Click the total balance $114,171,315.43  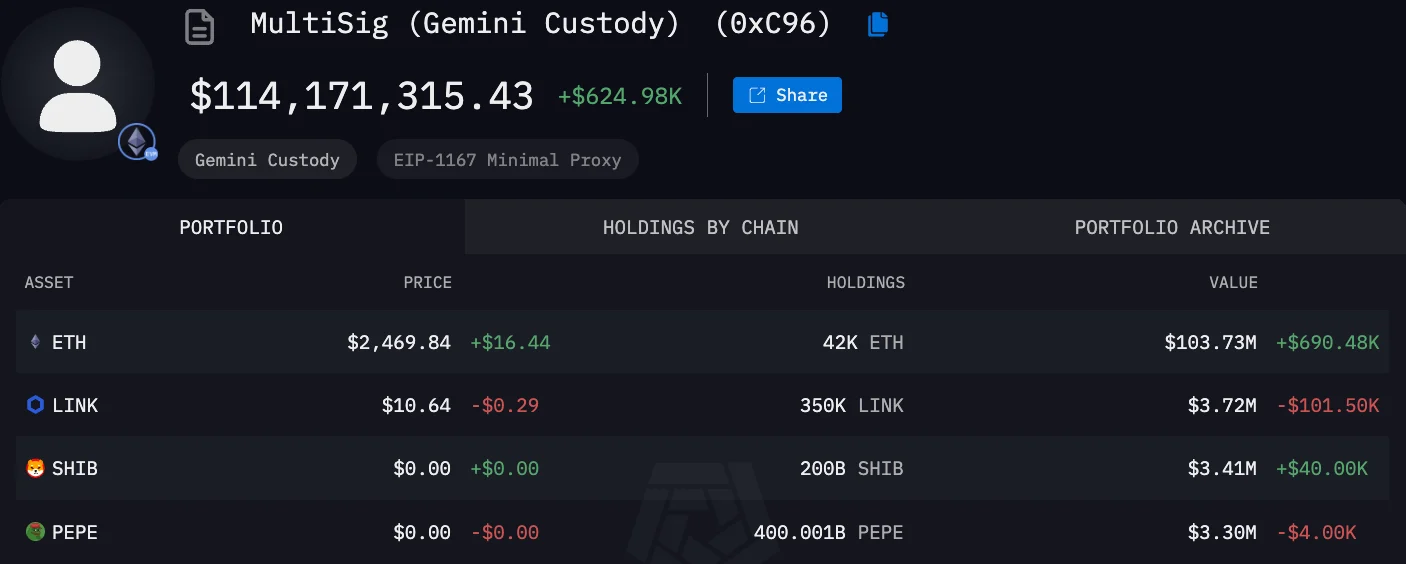click(361, 96)
